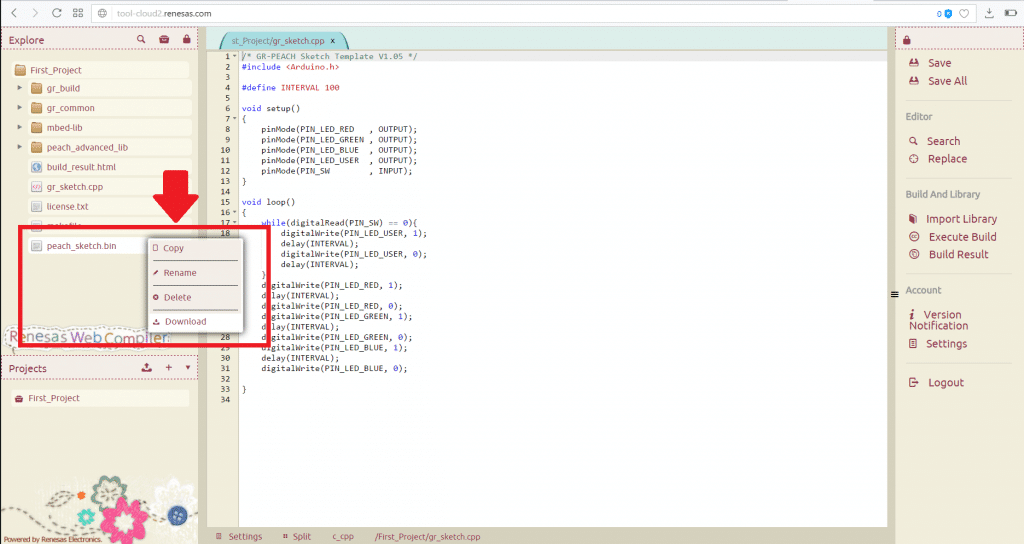Fold the setup() code block at line 7
This screenshot has height=544, width=1024.
[x=233, y=118]
